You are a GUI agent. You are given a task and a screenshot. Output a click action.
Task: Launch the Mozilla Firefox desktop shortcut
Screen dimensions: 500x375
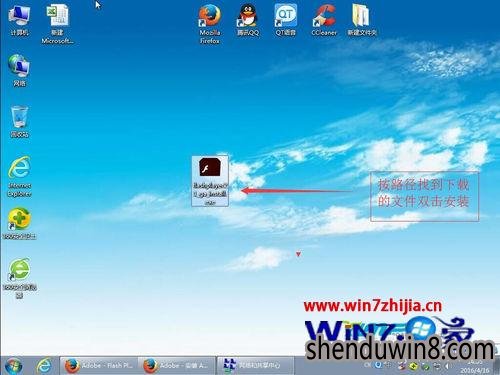(210, 24)
